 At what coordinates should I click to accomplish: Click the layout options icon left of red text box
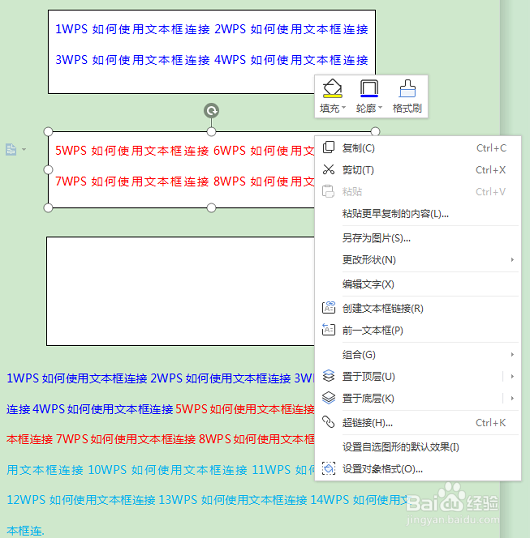pyautogui.click(x=11, y=150)
